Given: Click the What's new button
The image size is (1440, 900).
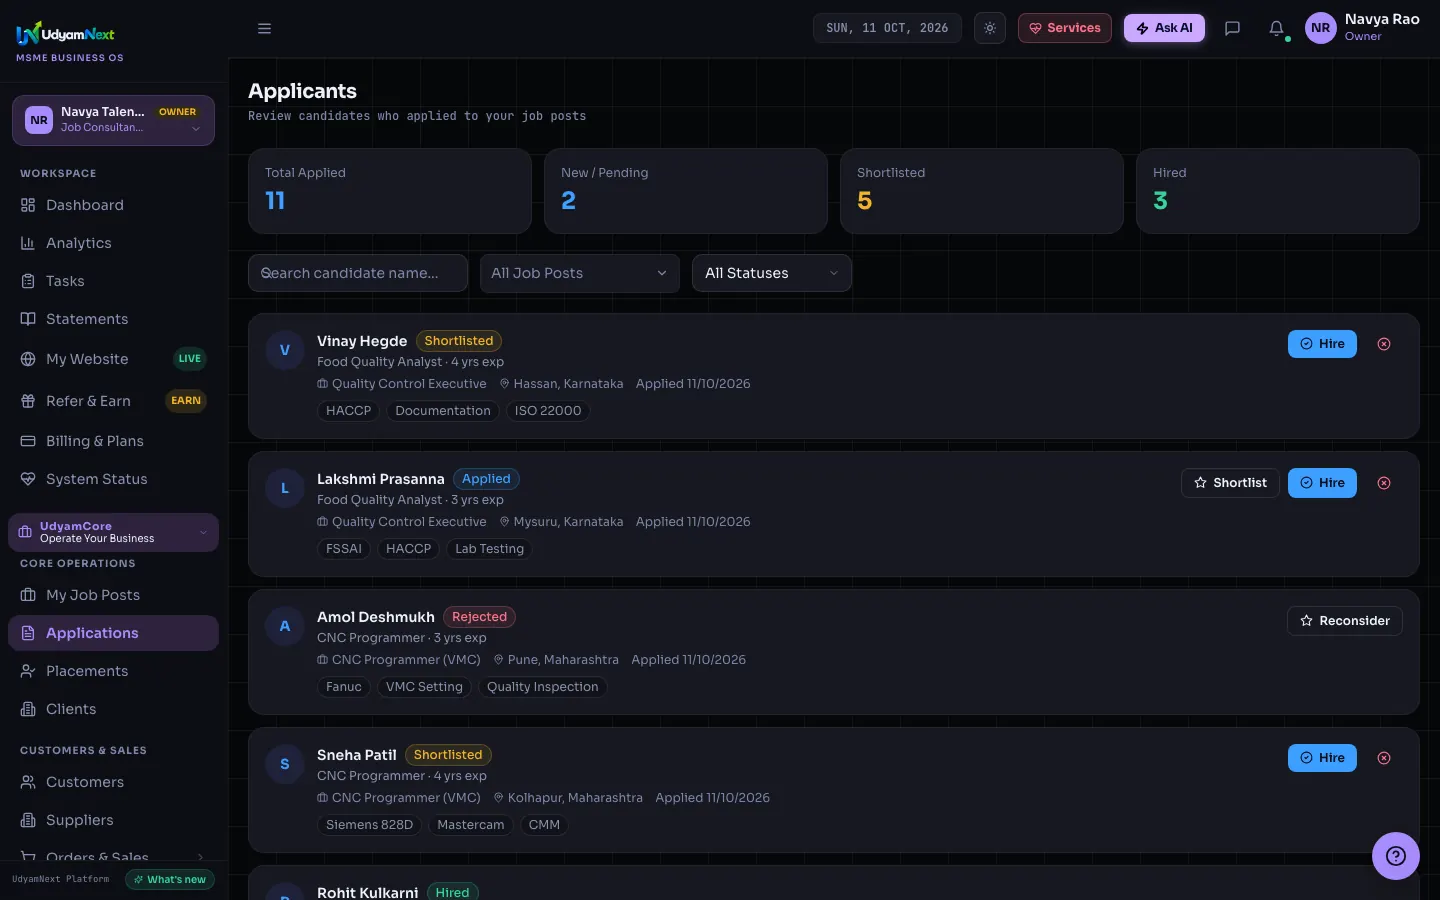Looking at the screenshot, I should [170, 880].
